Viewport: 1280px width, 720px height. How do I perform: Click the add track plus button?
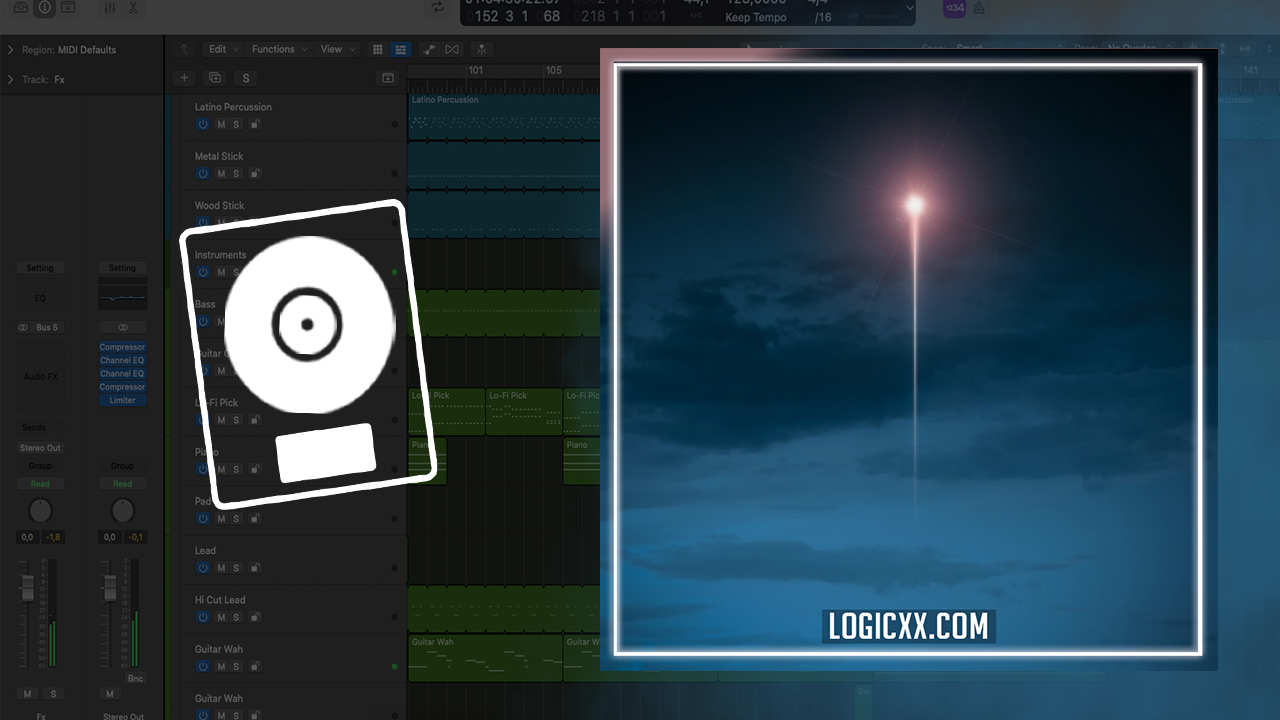tap(183, 78)
